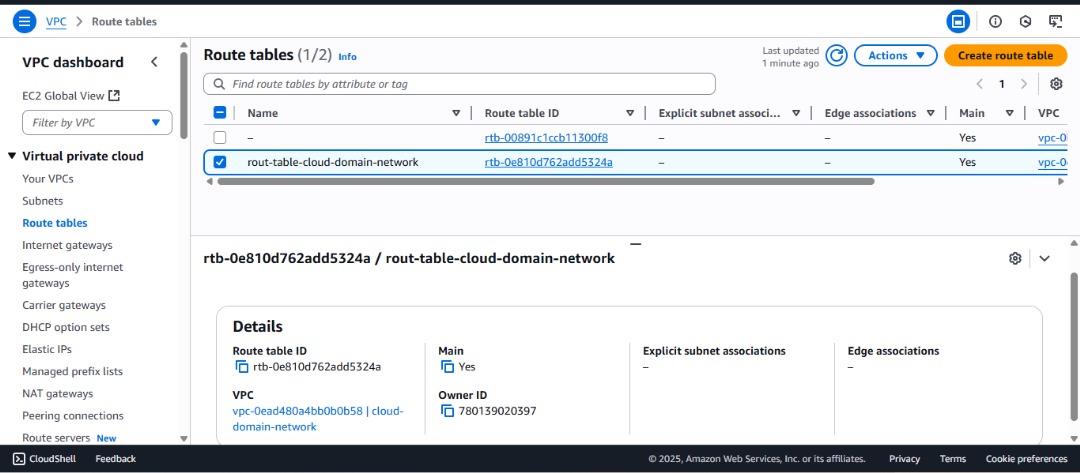Copy the Main value Yes

[x=448, y=366]
